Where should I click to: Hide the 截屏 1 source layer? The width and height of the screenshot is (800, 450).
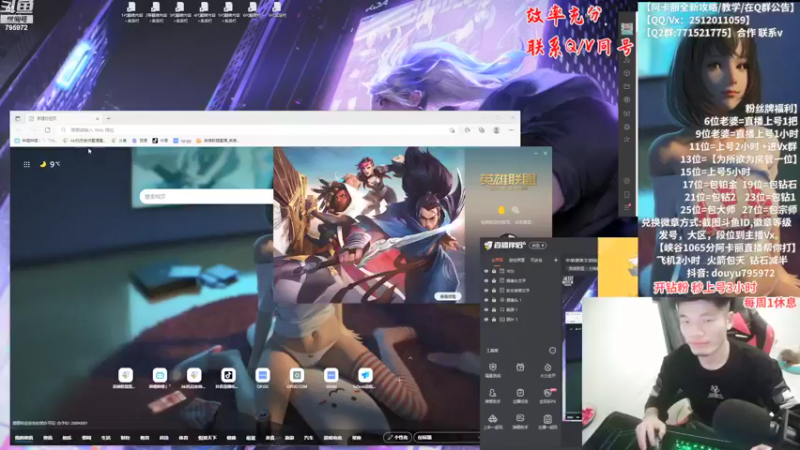486,310
